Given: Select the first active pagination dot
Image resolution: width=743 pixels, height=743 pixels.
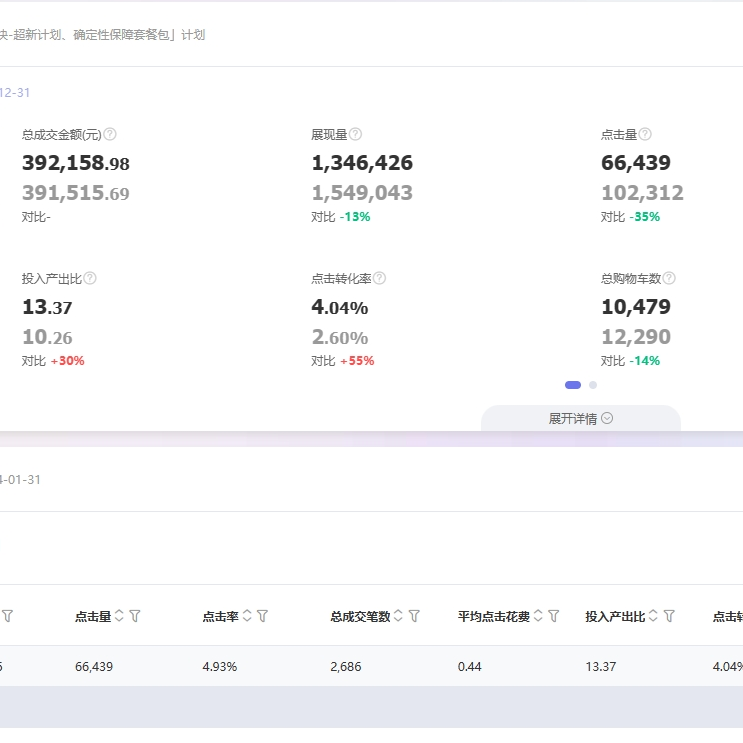Looking at the screenshot, I should 573,385.
